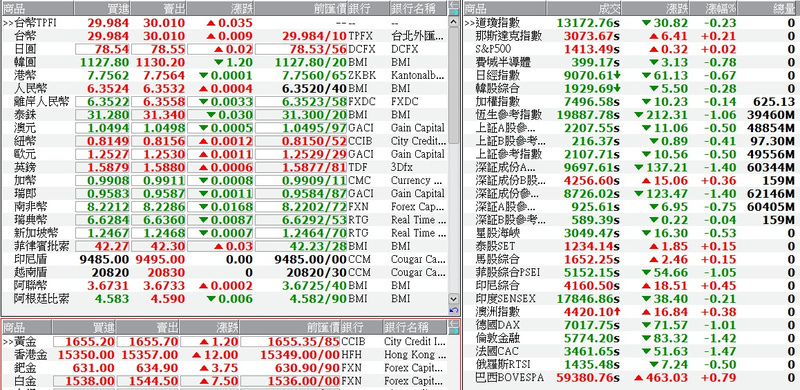
Task: Select the 日經指數 index row
Action: click(632, 76)
